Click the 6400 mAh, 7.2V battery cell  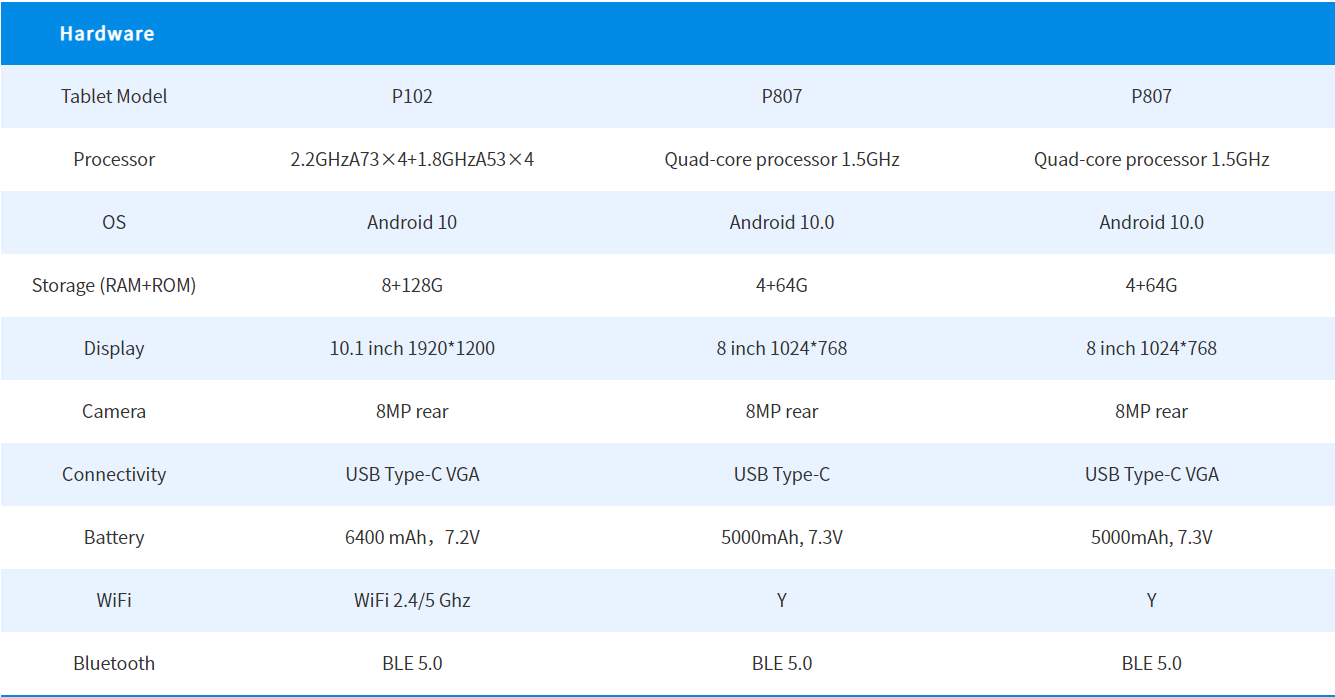pyautogui.click(x=412, y=537)
